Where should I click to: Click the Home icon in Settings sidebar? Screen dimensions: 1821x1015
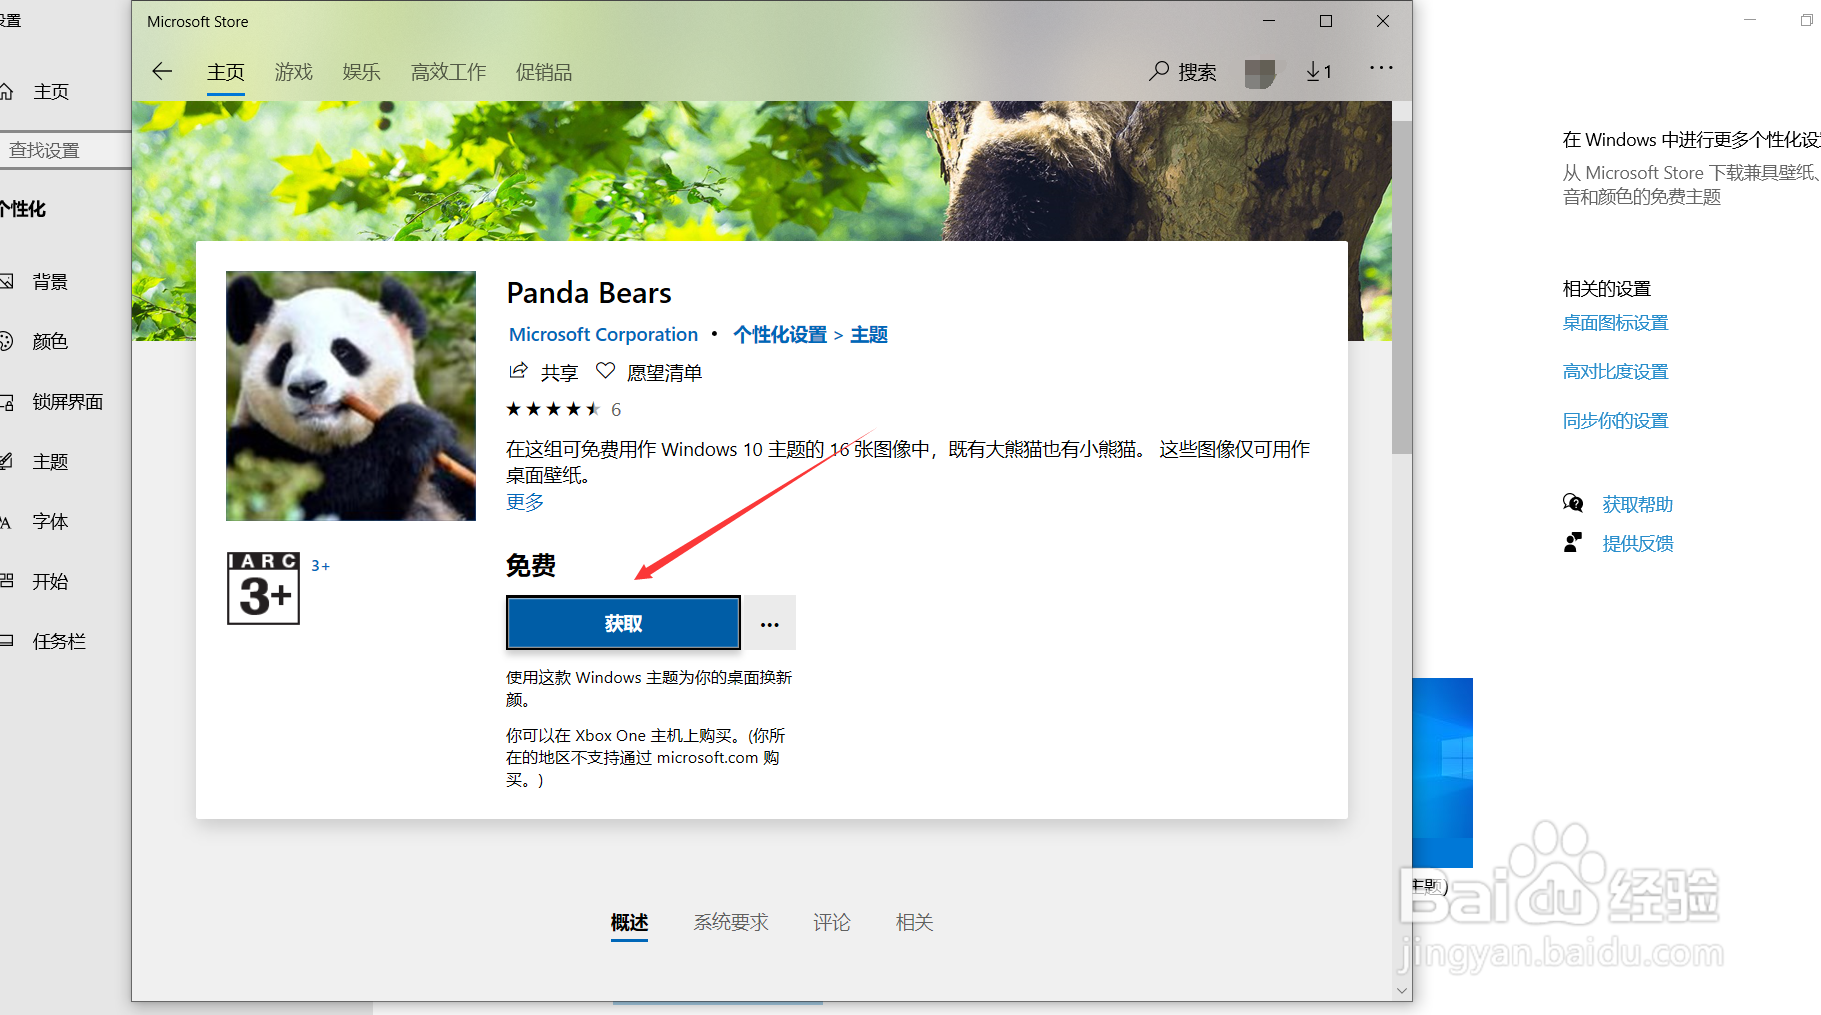pos(6,92)
